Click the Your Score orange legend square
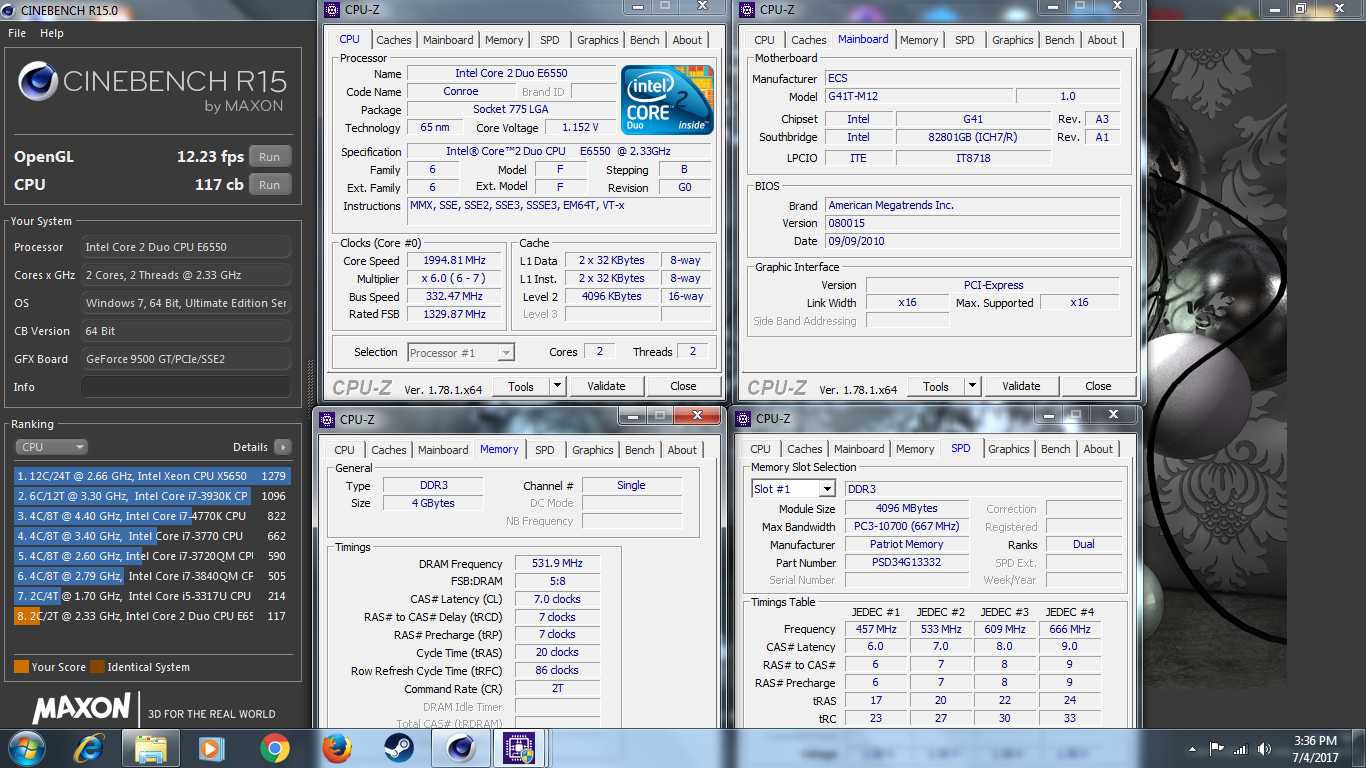 [x=21, y=667]
